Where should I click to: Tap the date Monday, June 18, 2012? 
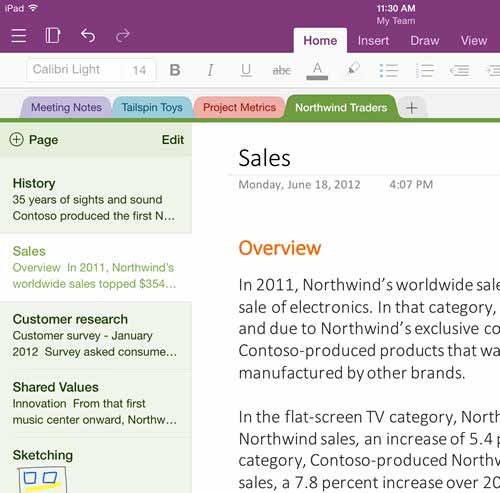299,185
